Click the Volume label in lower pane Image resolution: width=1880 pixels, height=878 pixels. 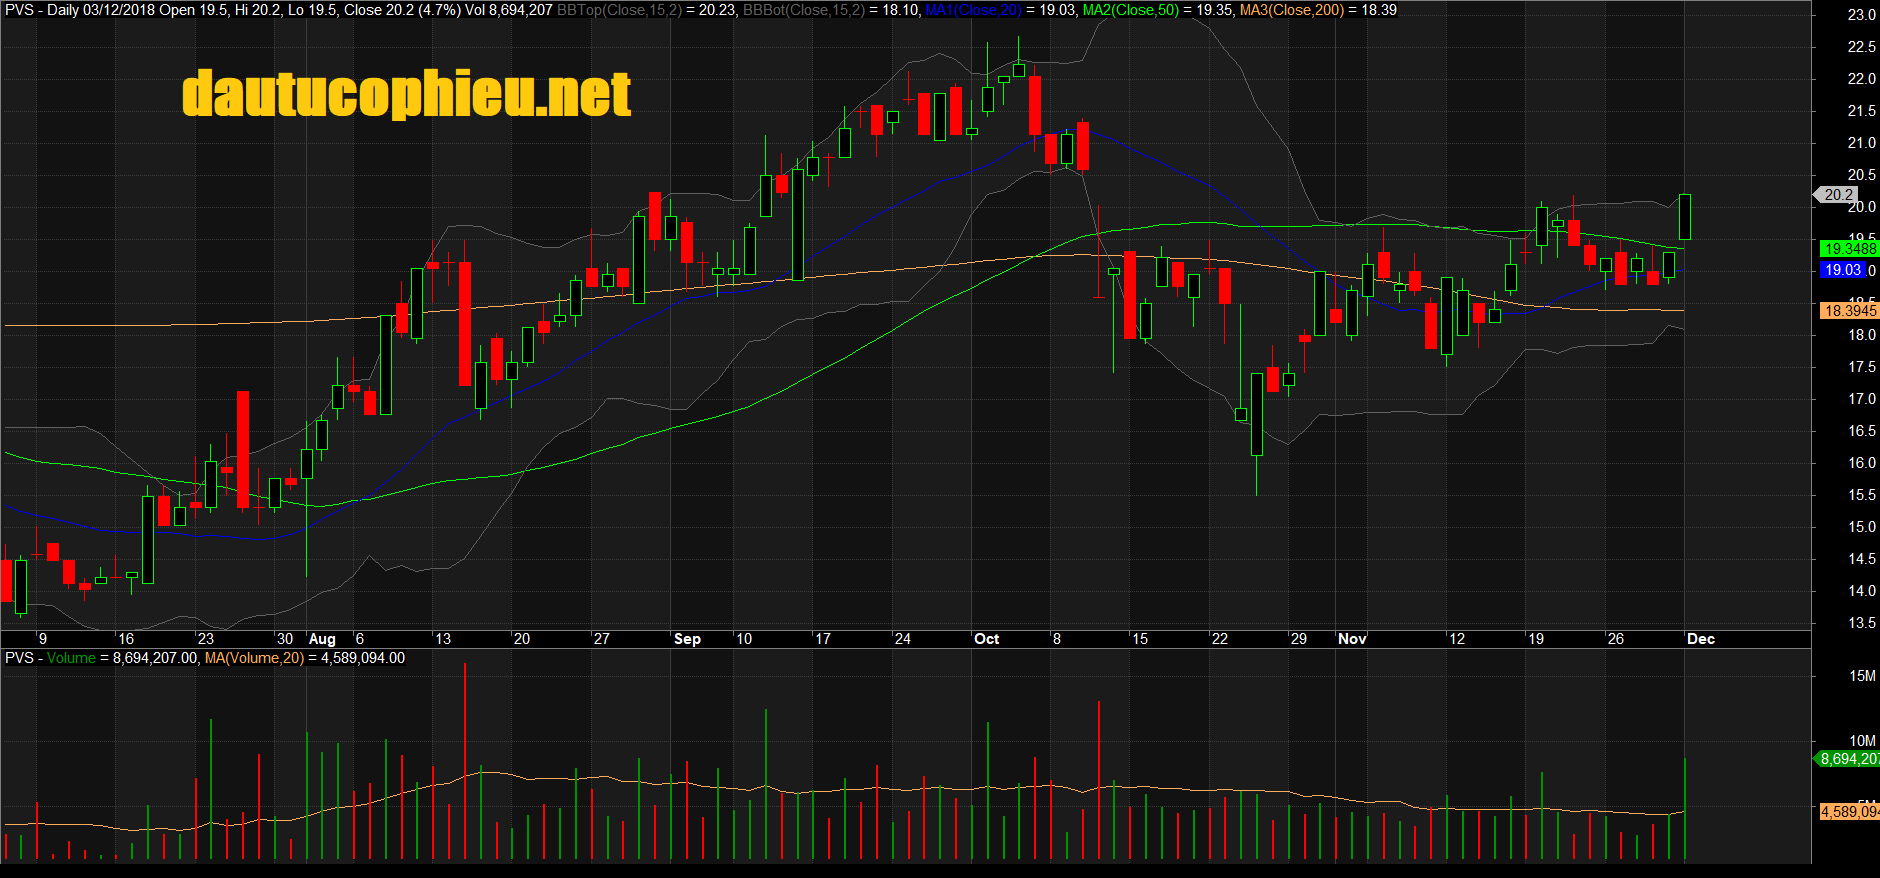71,658
